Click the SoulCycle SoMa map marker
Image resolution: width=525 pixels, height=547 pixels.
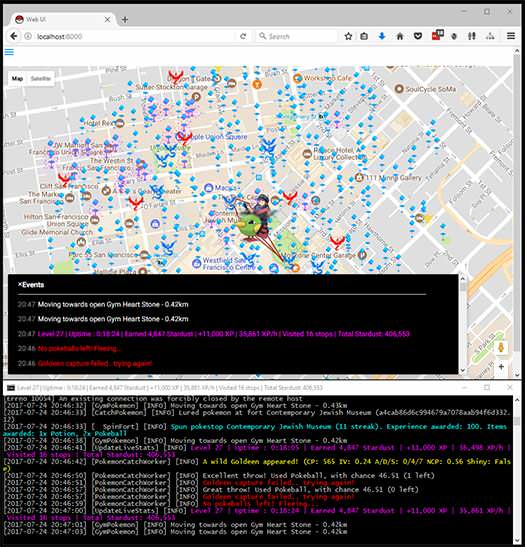coord(399,89)
